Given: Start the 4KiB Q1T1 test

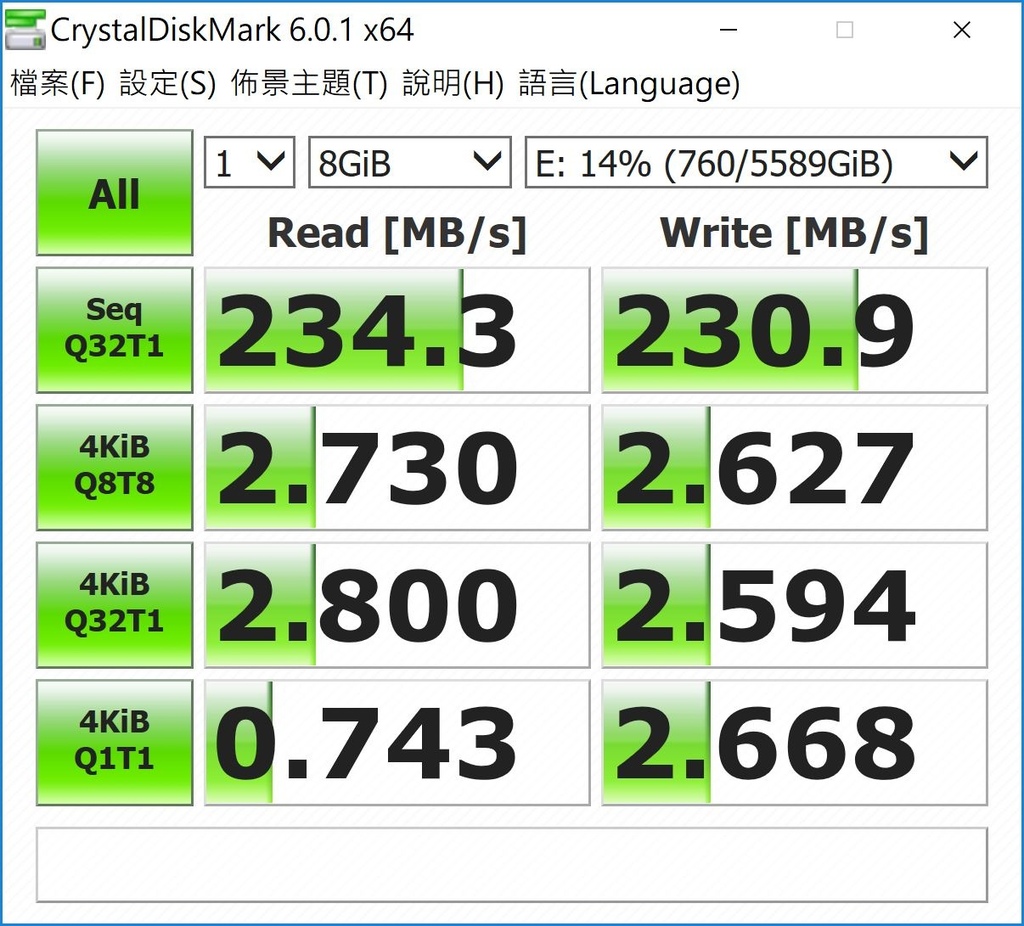Looking at the screenshot, I should (114, 742).
